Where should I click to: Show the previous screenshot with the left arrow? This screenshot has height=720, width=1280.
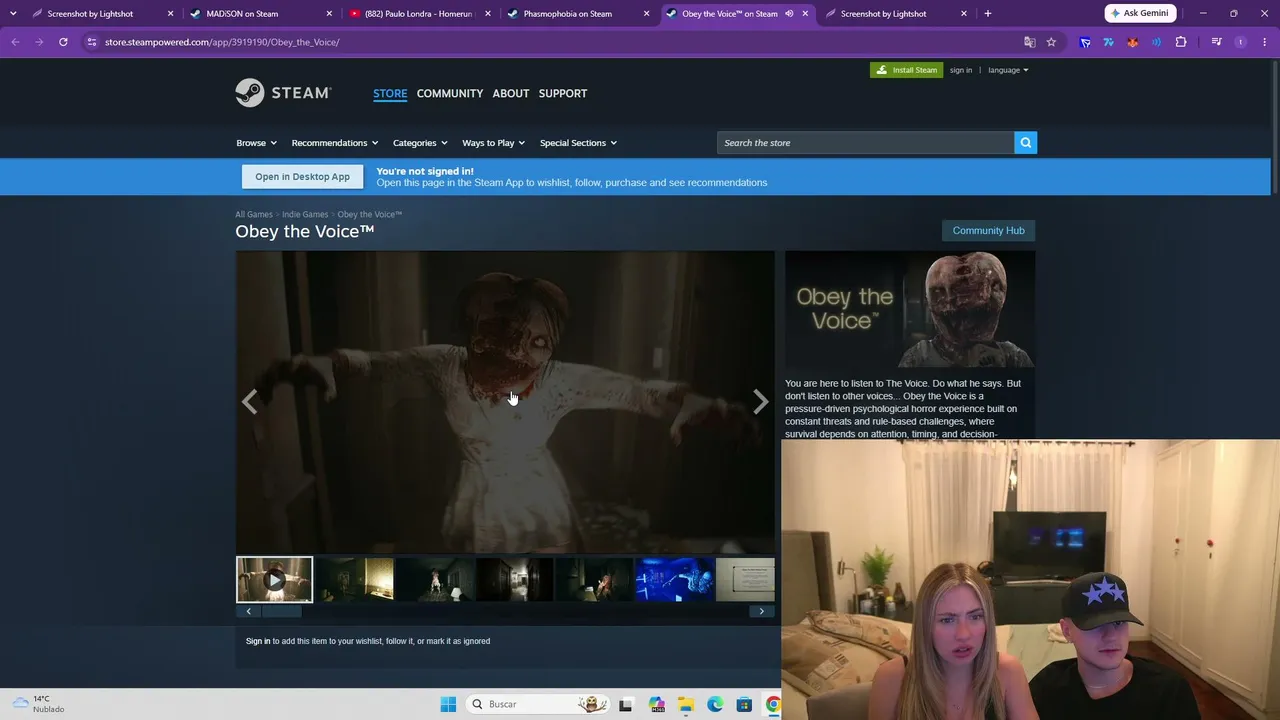[250, 402]
